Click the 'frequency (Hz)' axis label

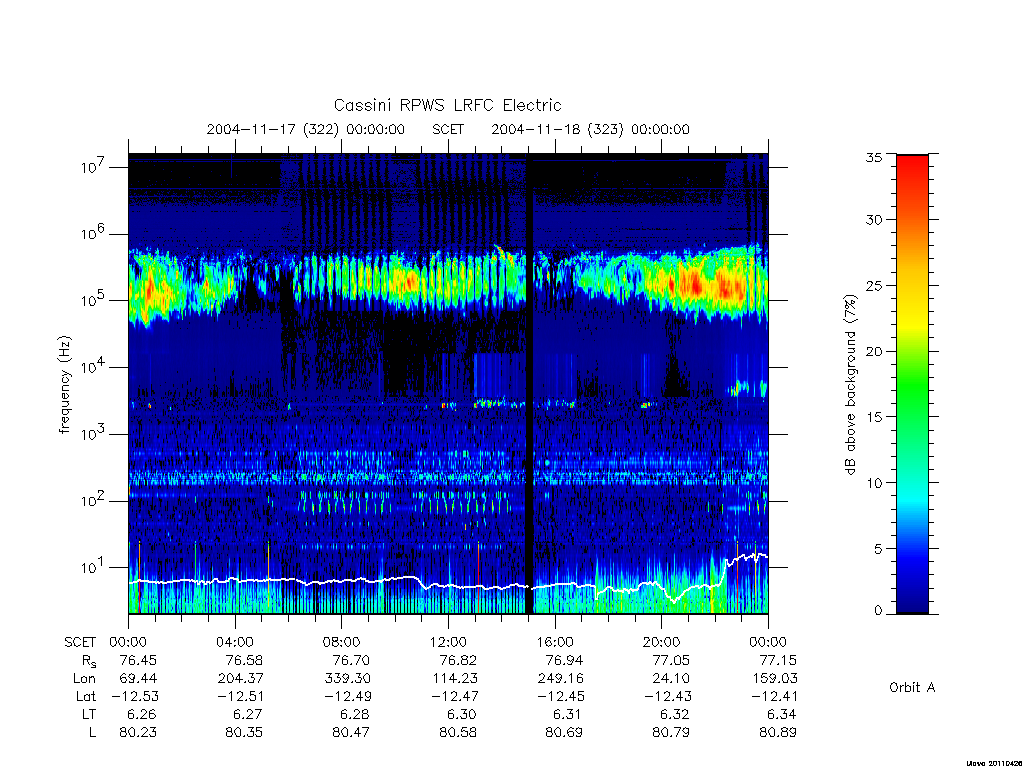(x=65, y=384)
